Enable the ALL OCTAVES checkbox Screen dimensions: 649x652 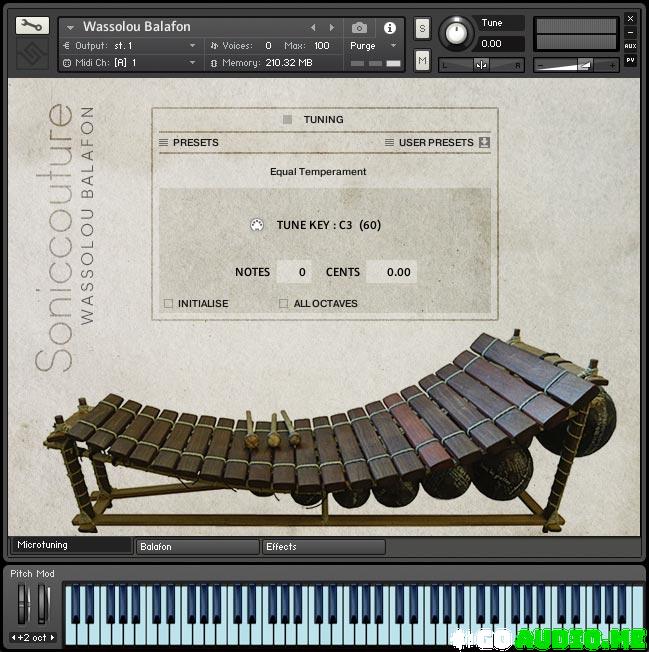(284, 304)
